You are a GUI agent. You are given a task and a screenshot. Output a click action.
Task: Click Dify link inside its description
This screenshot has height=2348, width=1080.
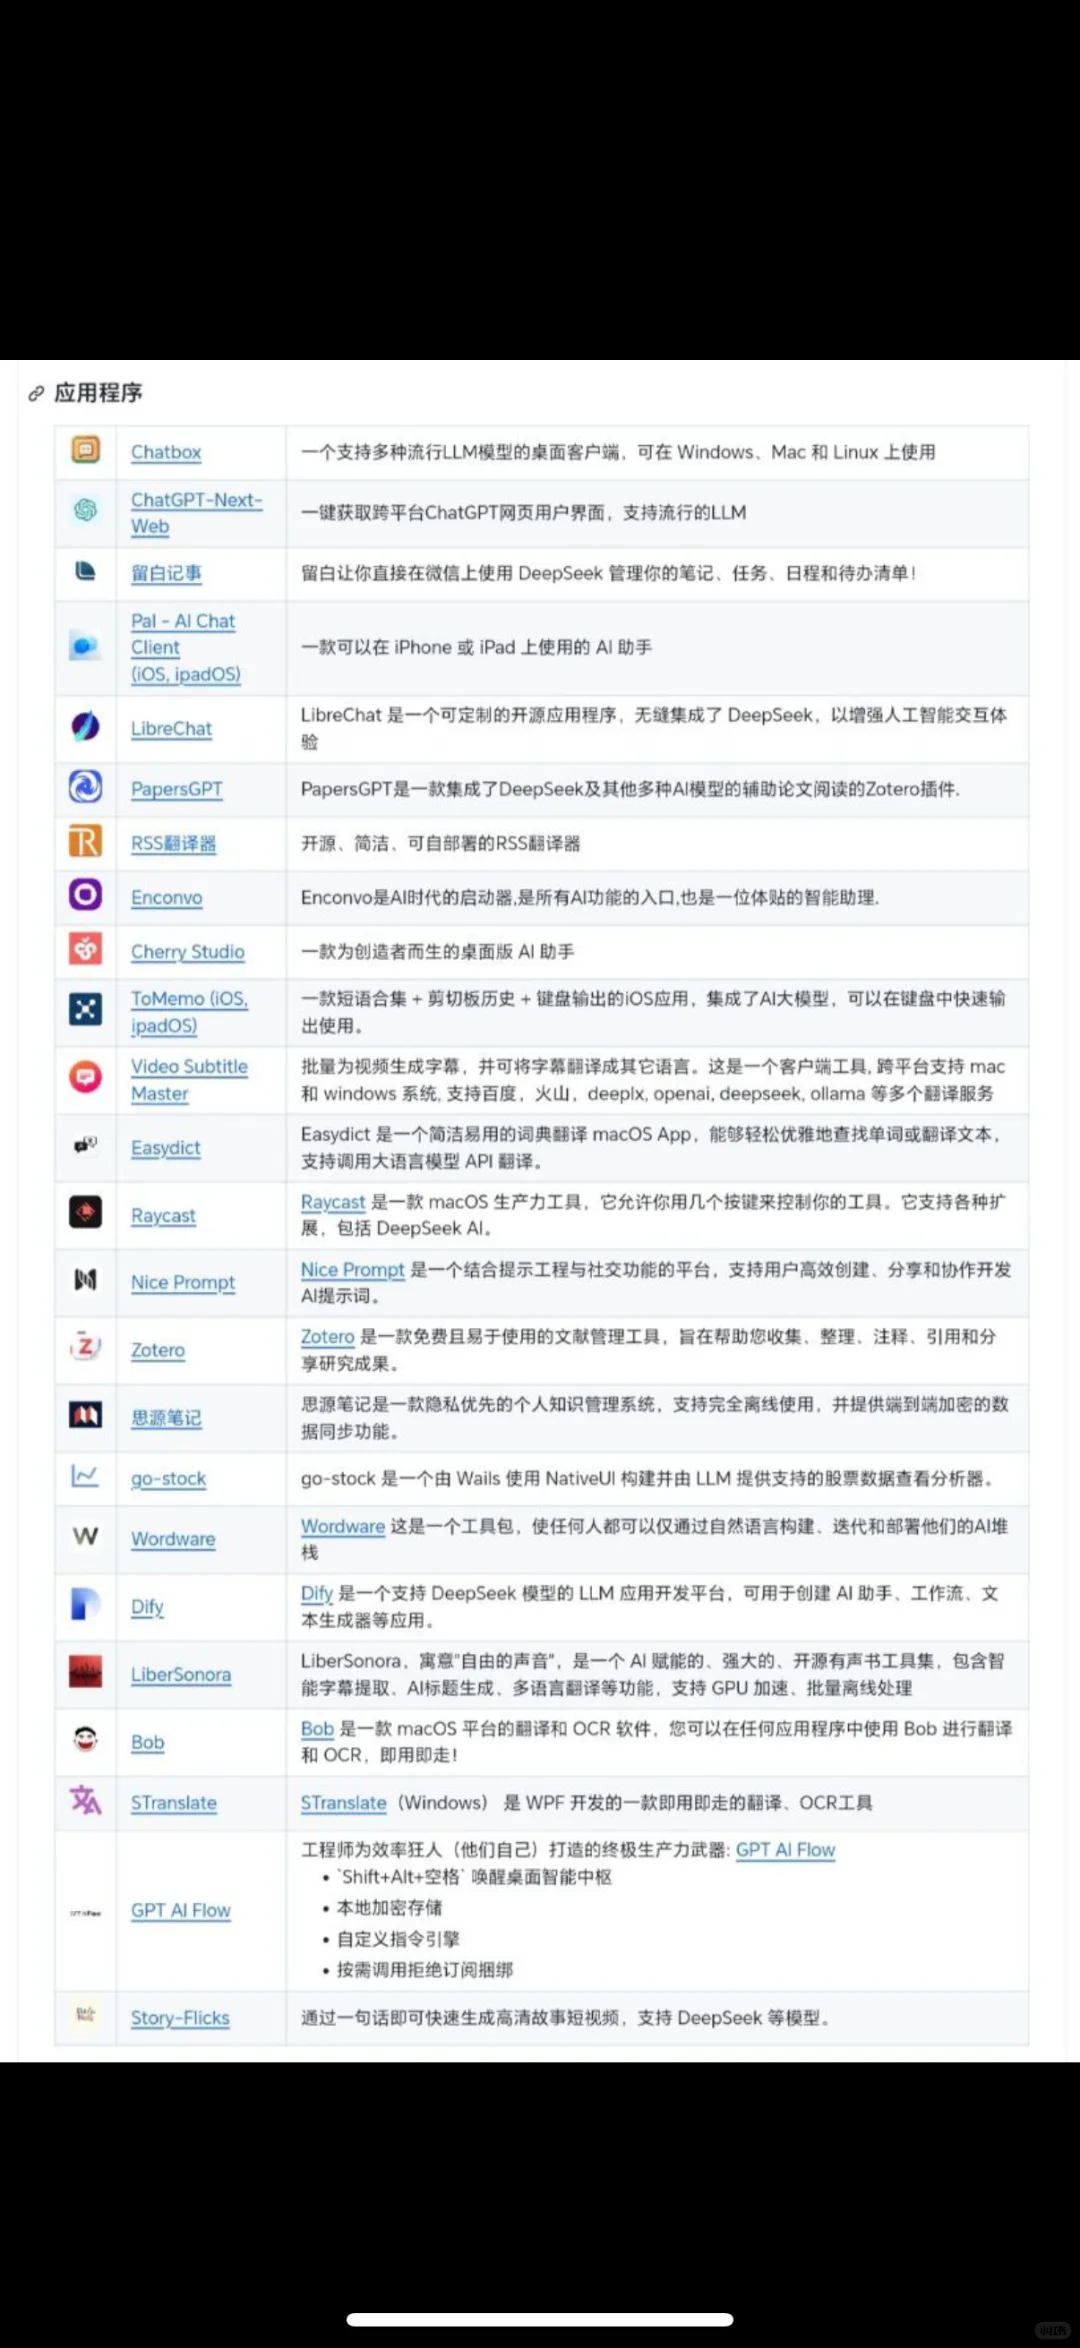coord(317,1593)
